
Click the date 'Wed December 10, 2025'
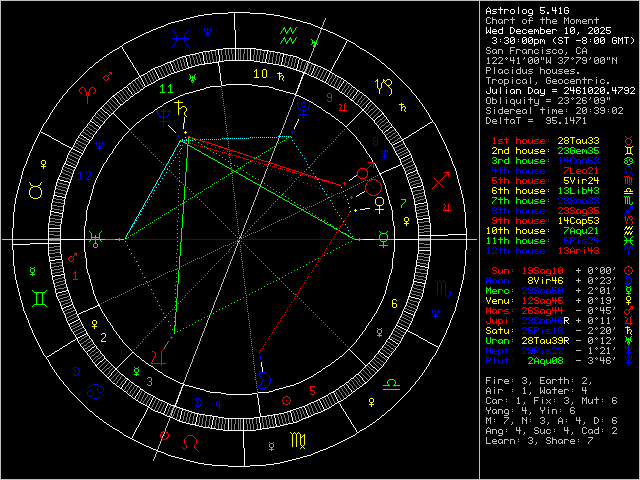[548, 31]
